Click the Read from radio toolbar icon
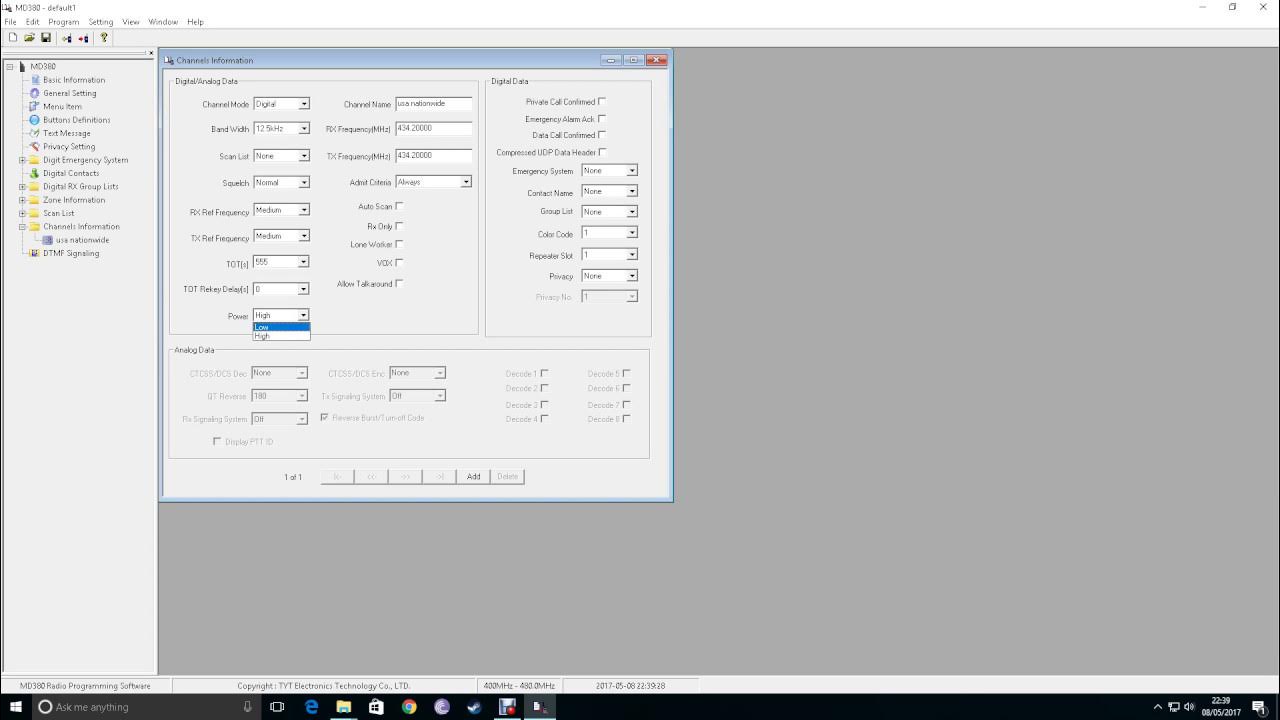 pyautogui.click(x=67, y=38)
